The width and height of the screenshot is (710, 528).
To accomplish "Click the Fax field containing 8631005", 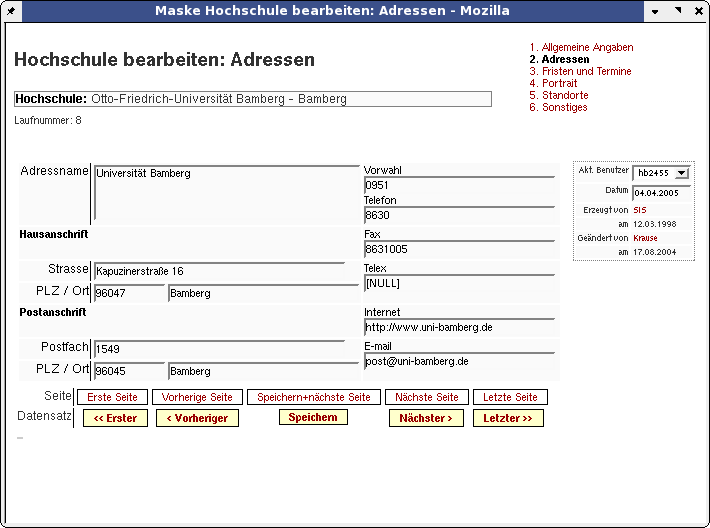I will 459,249.
